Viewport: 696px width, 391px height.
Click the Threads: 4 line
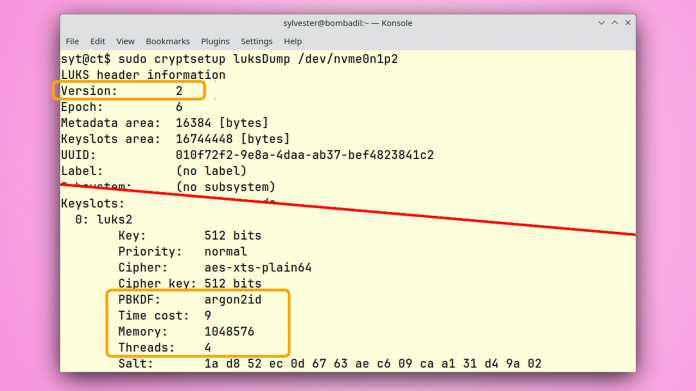[x=164, y=348]
